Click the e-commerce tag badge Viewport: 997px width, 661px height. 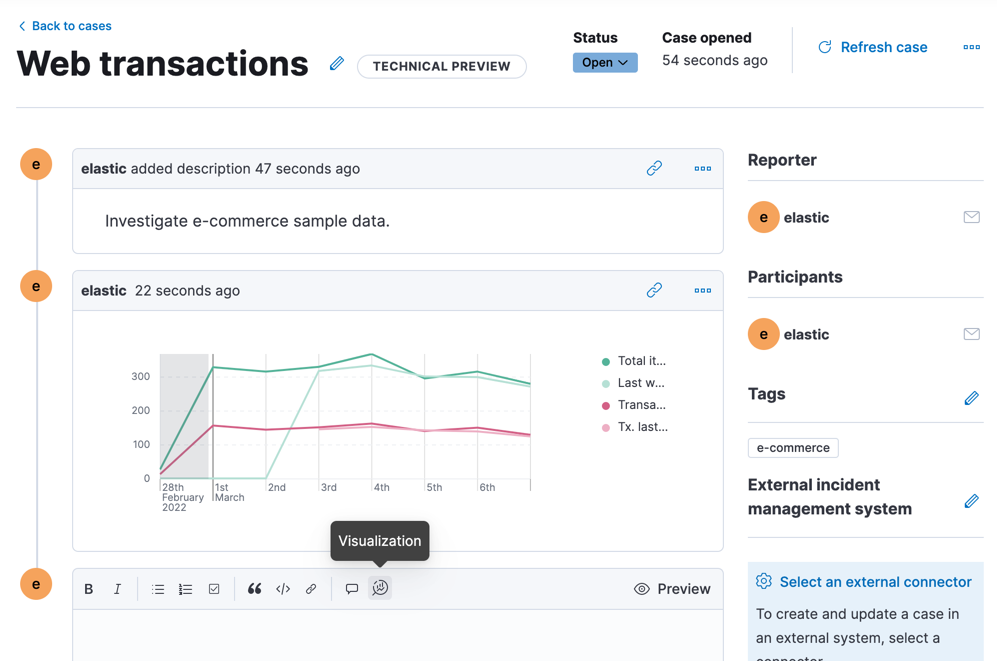coord(793,448)
